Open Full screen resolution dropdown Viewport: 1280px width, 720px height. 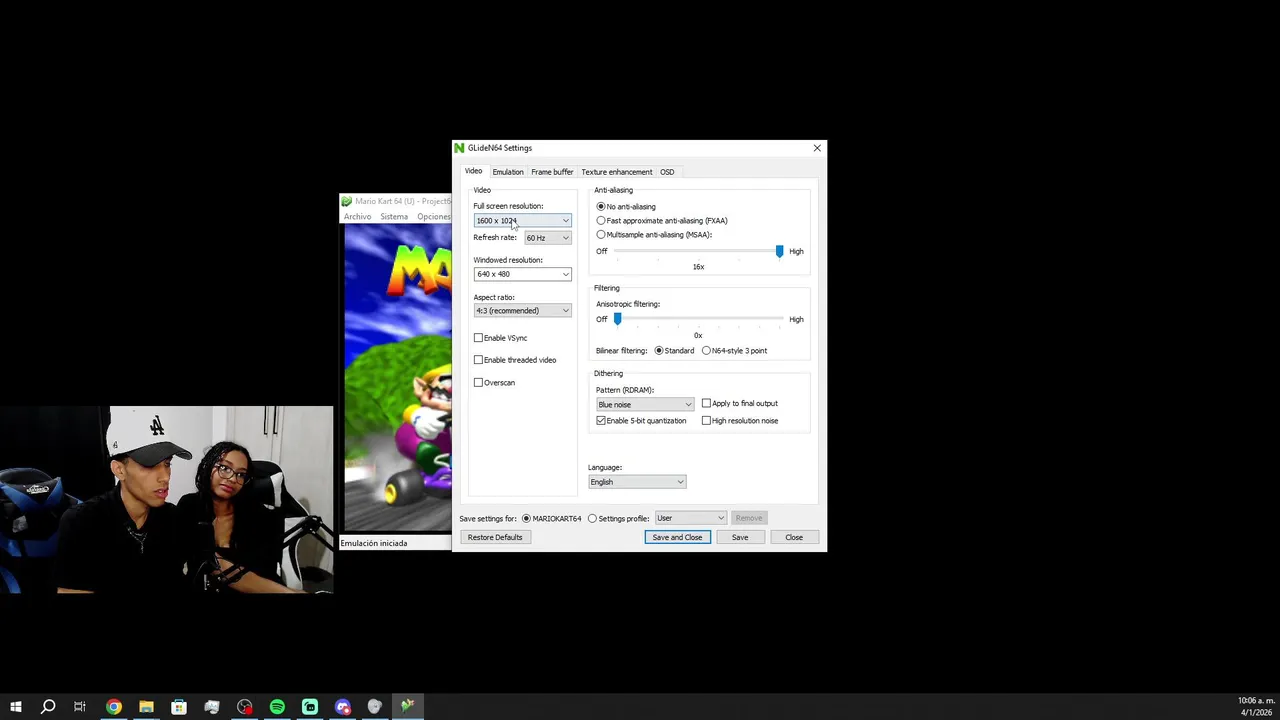(x=522, y=221)
